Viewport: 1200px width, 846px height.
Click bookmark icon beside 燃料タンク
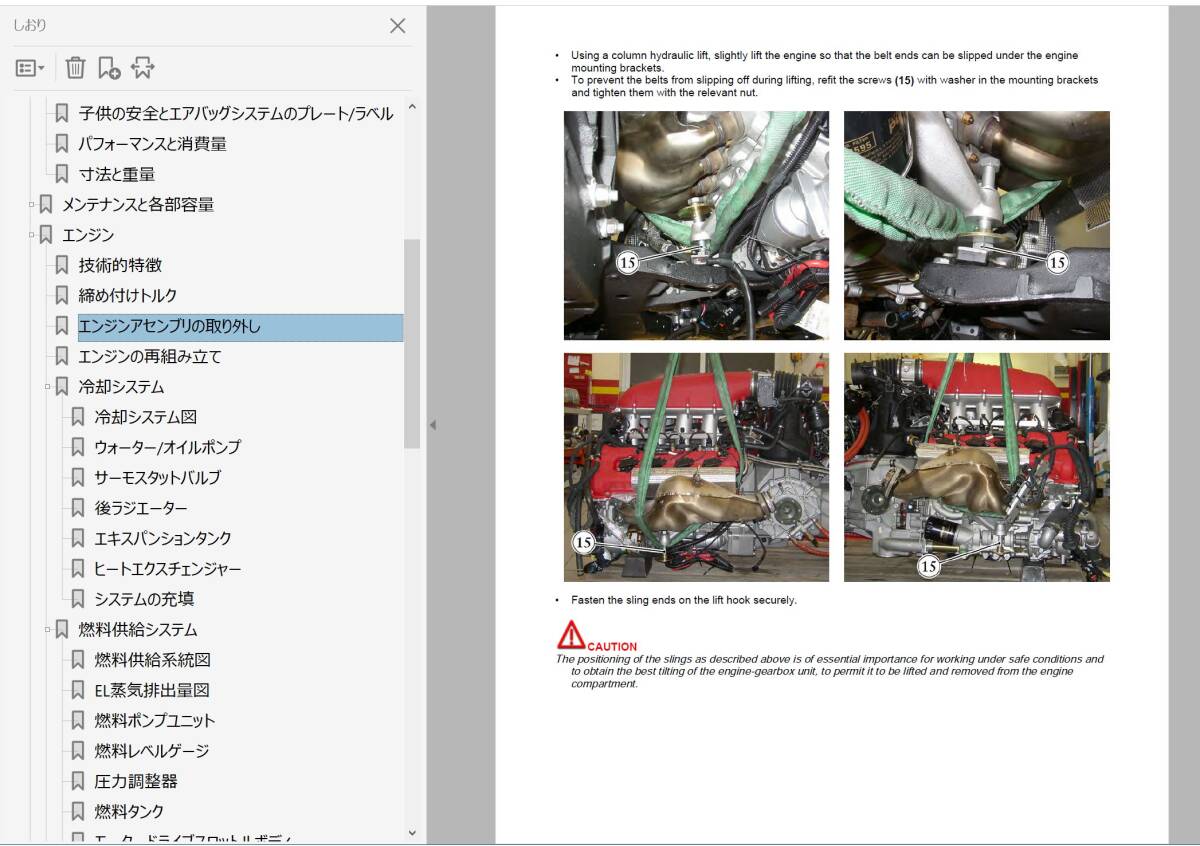[78, 811]
